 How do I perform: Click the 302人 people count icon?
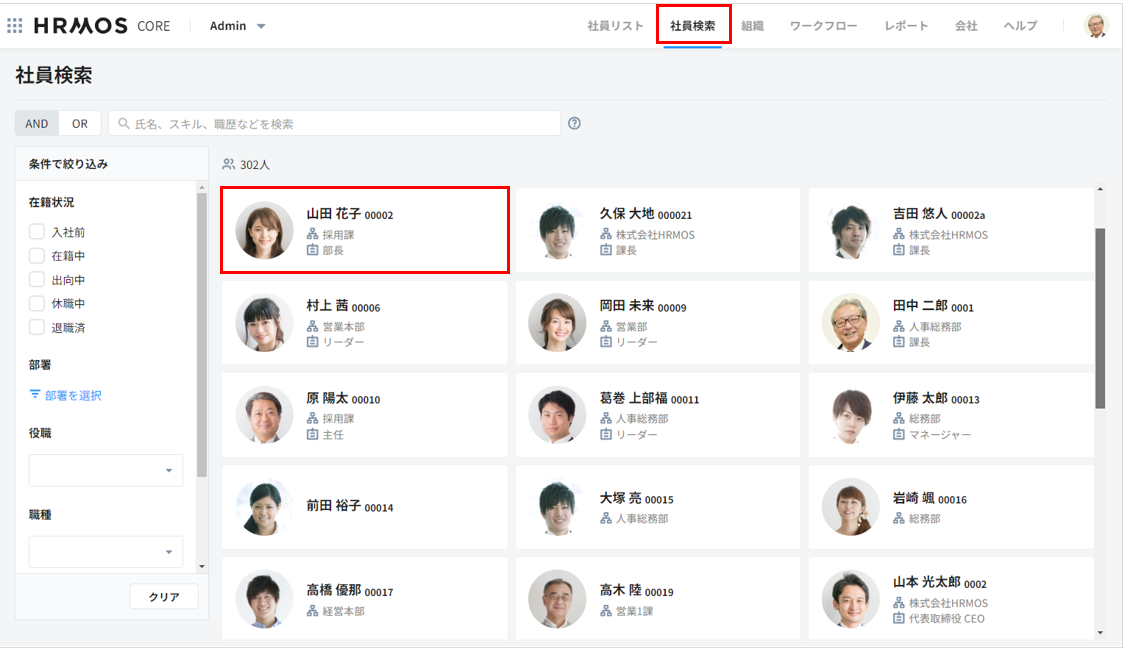pyautogui.click(x=229, y=164)
